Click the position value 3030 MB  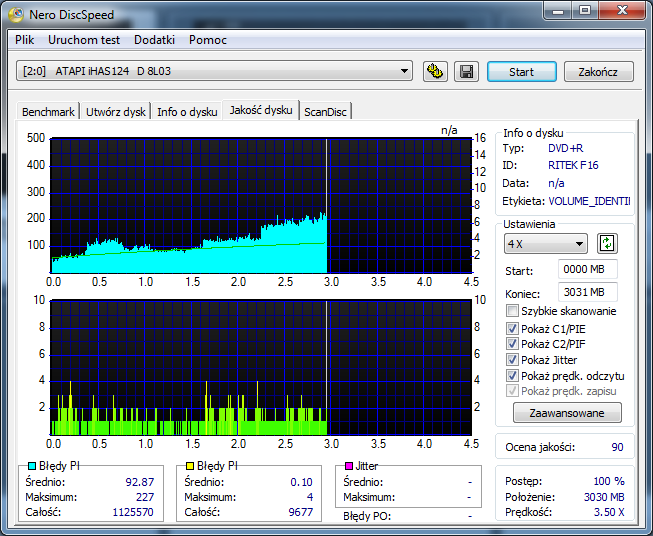coord(604,497)
